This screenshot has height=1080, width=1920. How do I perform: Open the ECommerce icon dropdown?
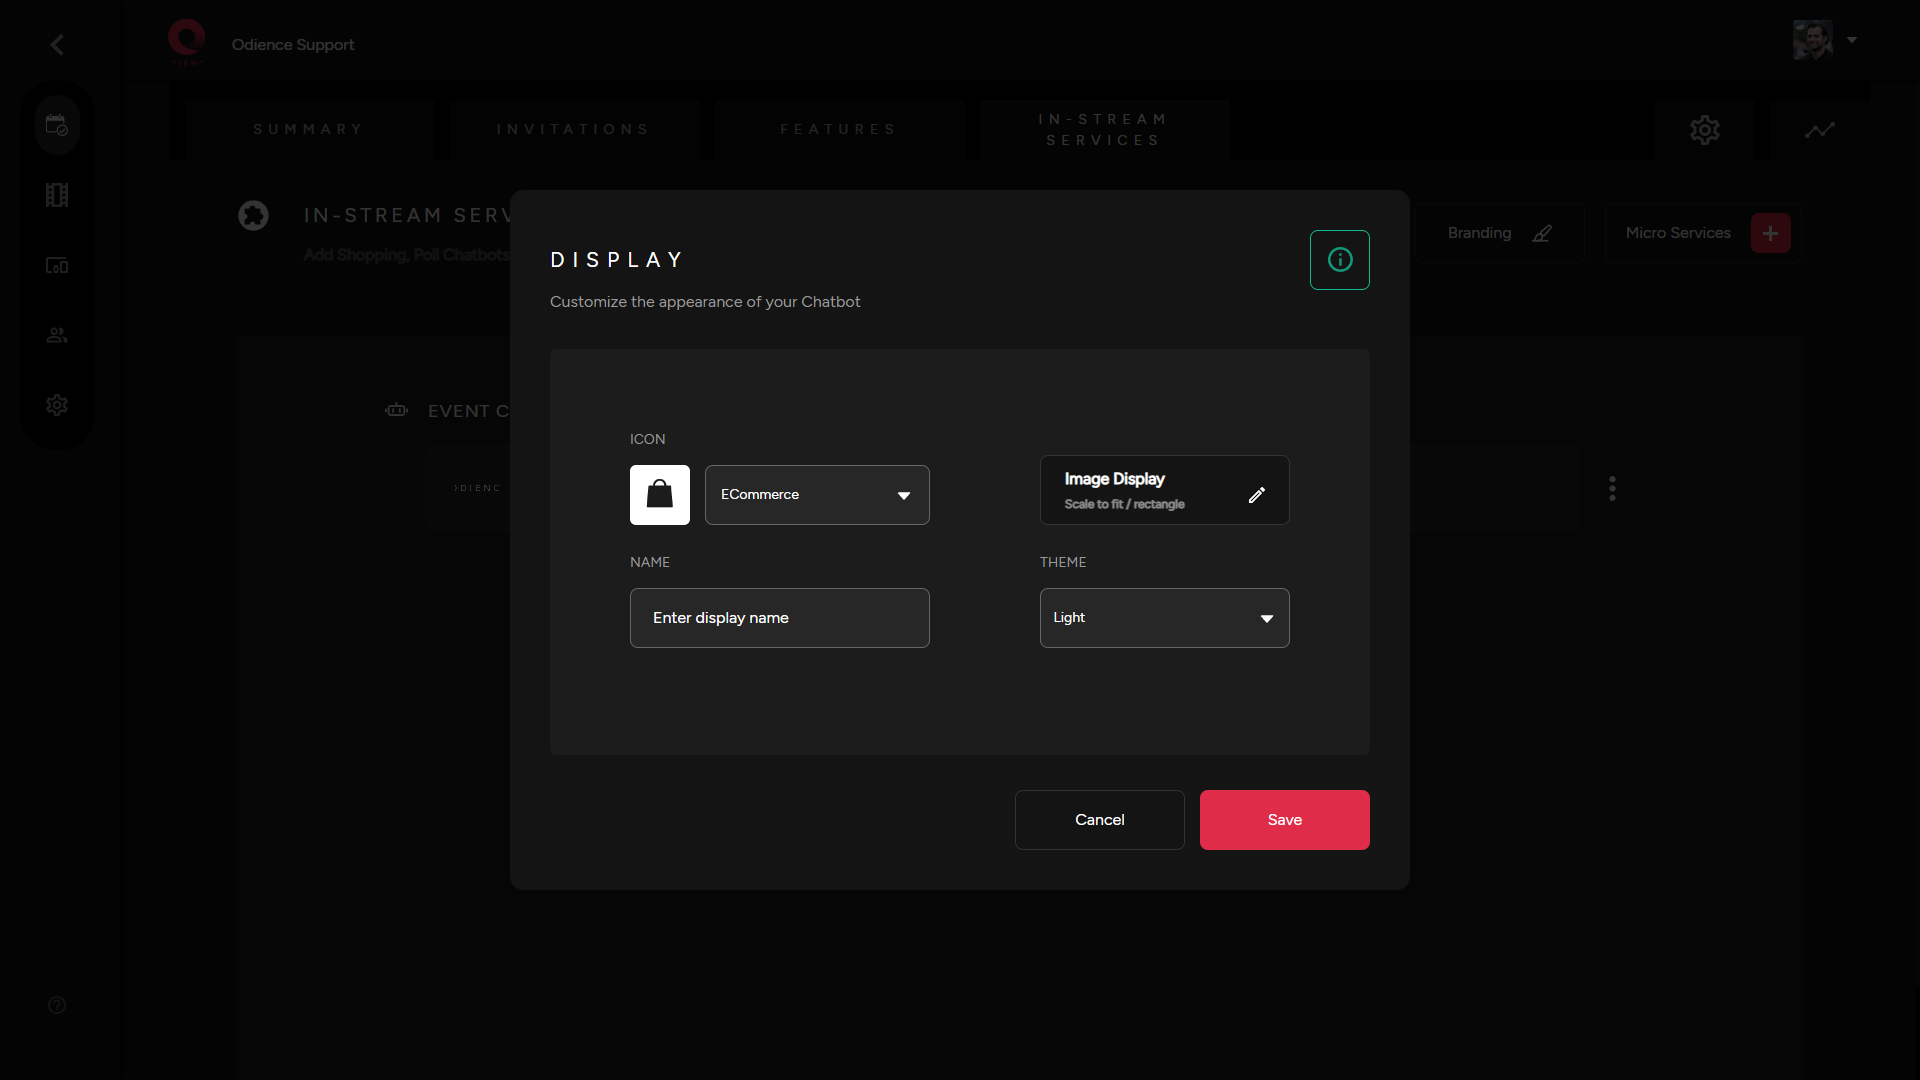click(817, 495)
